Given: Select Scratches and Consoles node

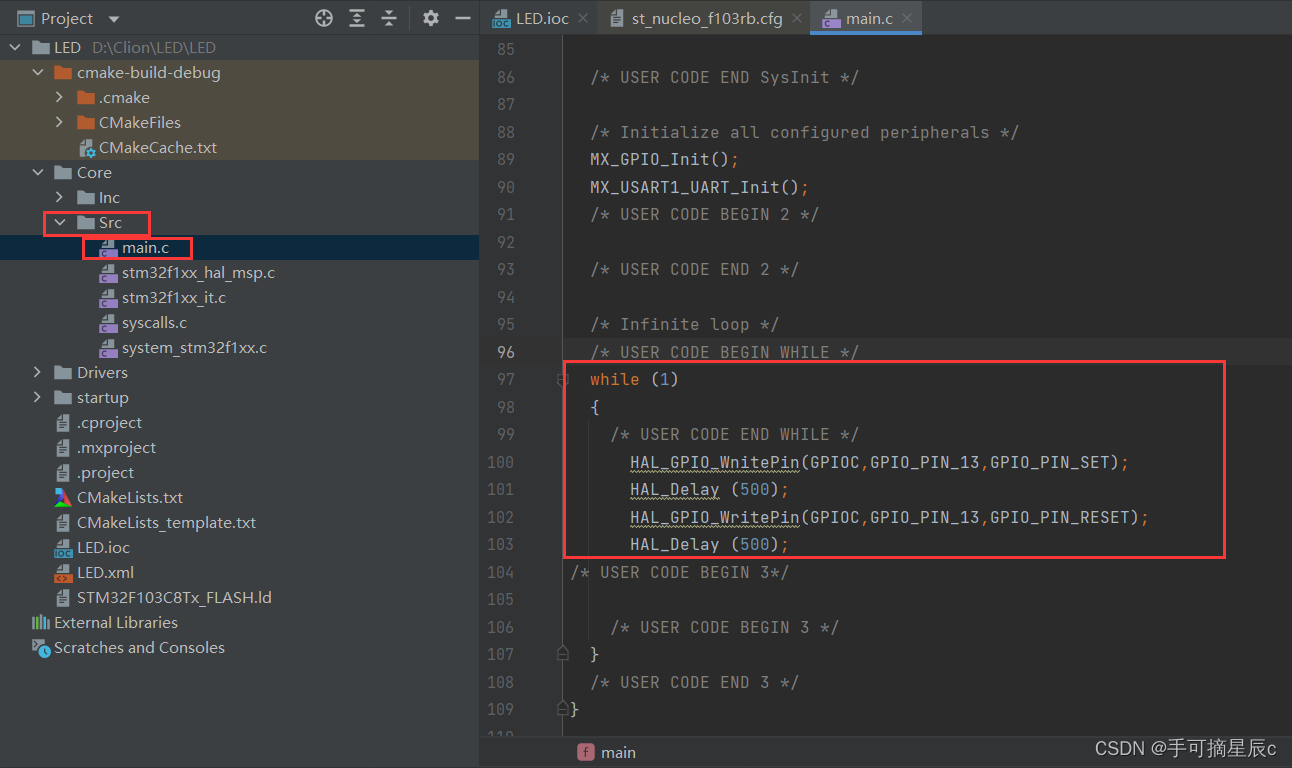Looking at the screenshot, I should (139, 647).
